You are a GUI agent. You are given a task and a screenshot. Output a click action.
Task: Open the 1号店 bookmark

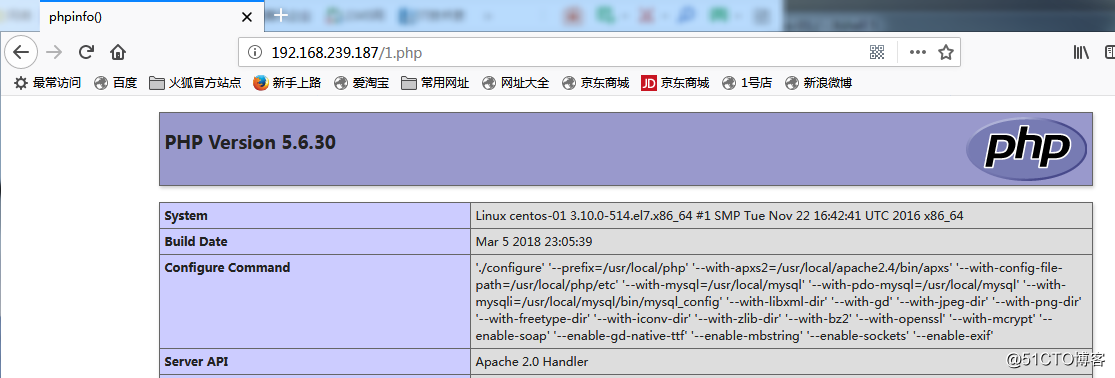point(747,83)
